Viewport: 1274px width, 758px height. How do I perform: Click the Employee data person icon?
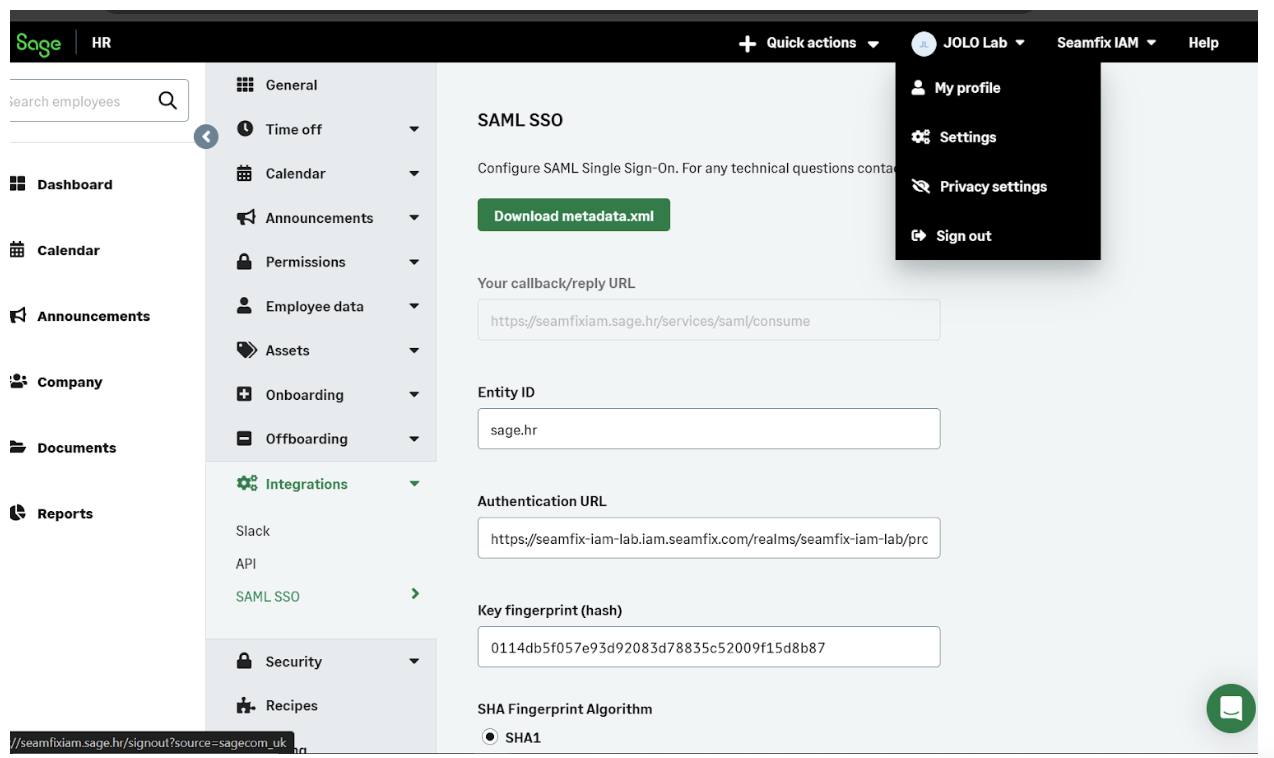tap(244, 305)
